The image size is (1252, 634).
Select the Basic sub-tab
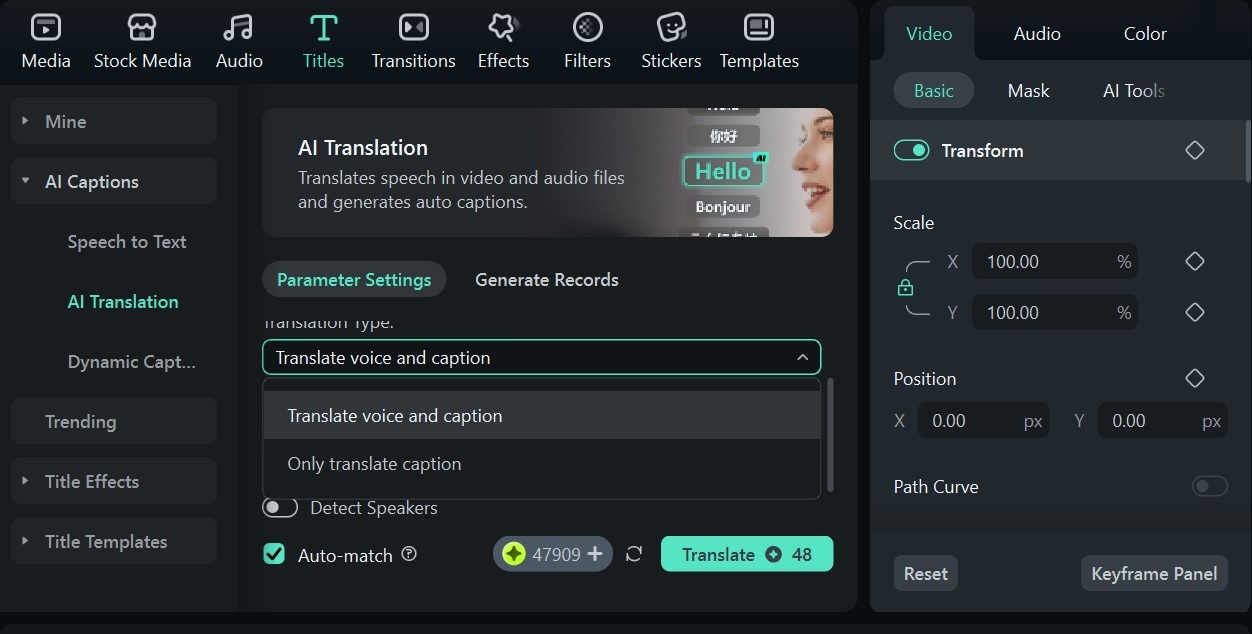933,90
